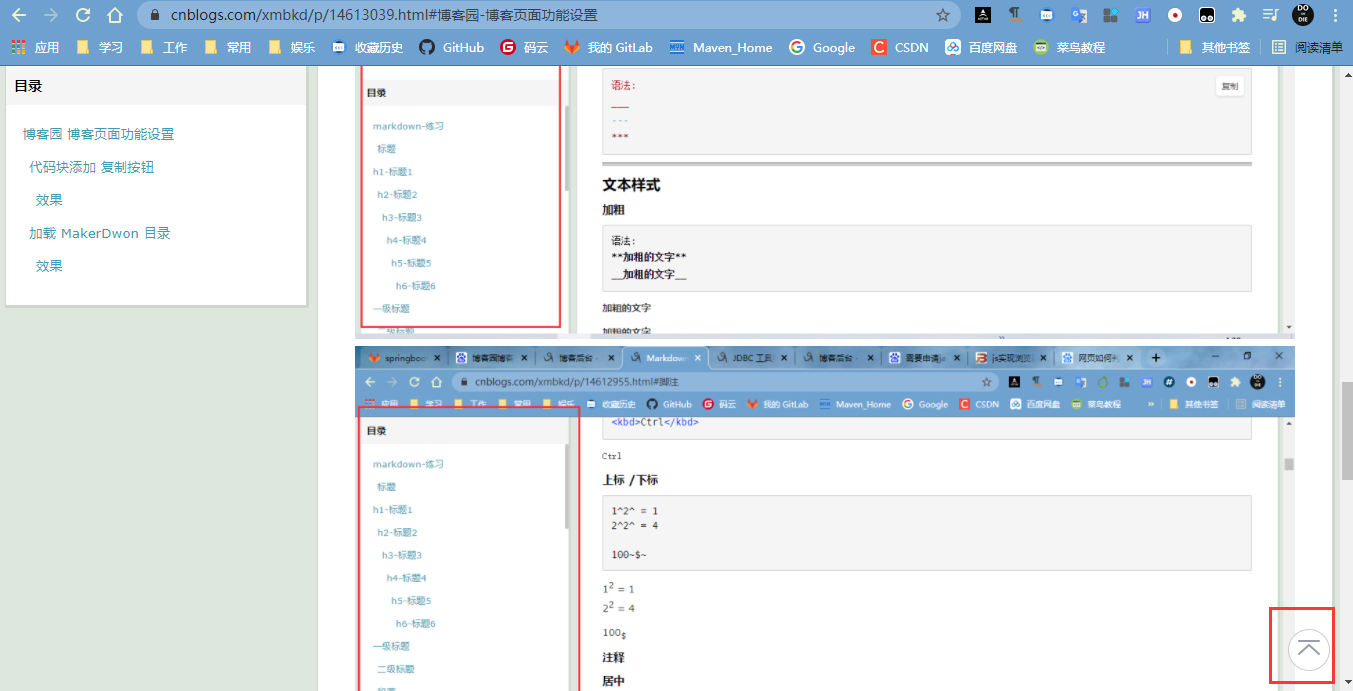Open the 百度网盘 bookmark
The image size is (1353, 691).
981,47
